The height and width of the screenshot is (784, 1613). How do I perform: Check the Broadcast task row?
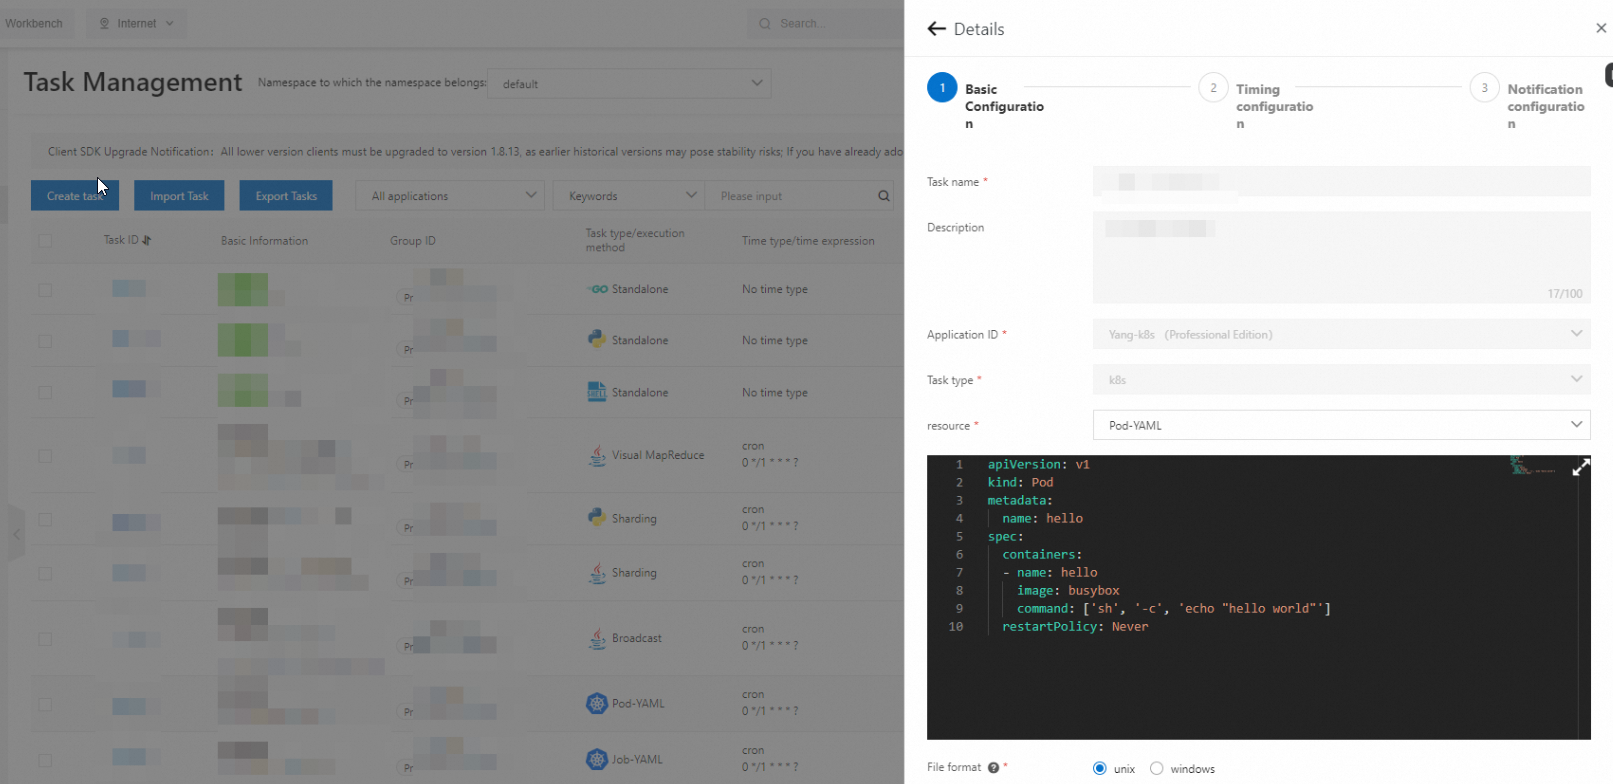45,639
